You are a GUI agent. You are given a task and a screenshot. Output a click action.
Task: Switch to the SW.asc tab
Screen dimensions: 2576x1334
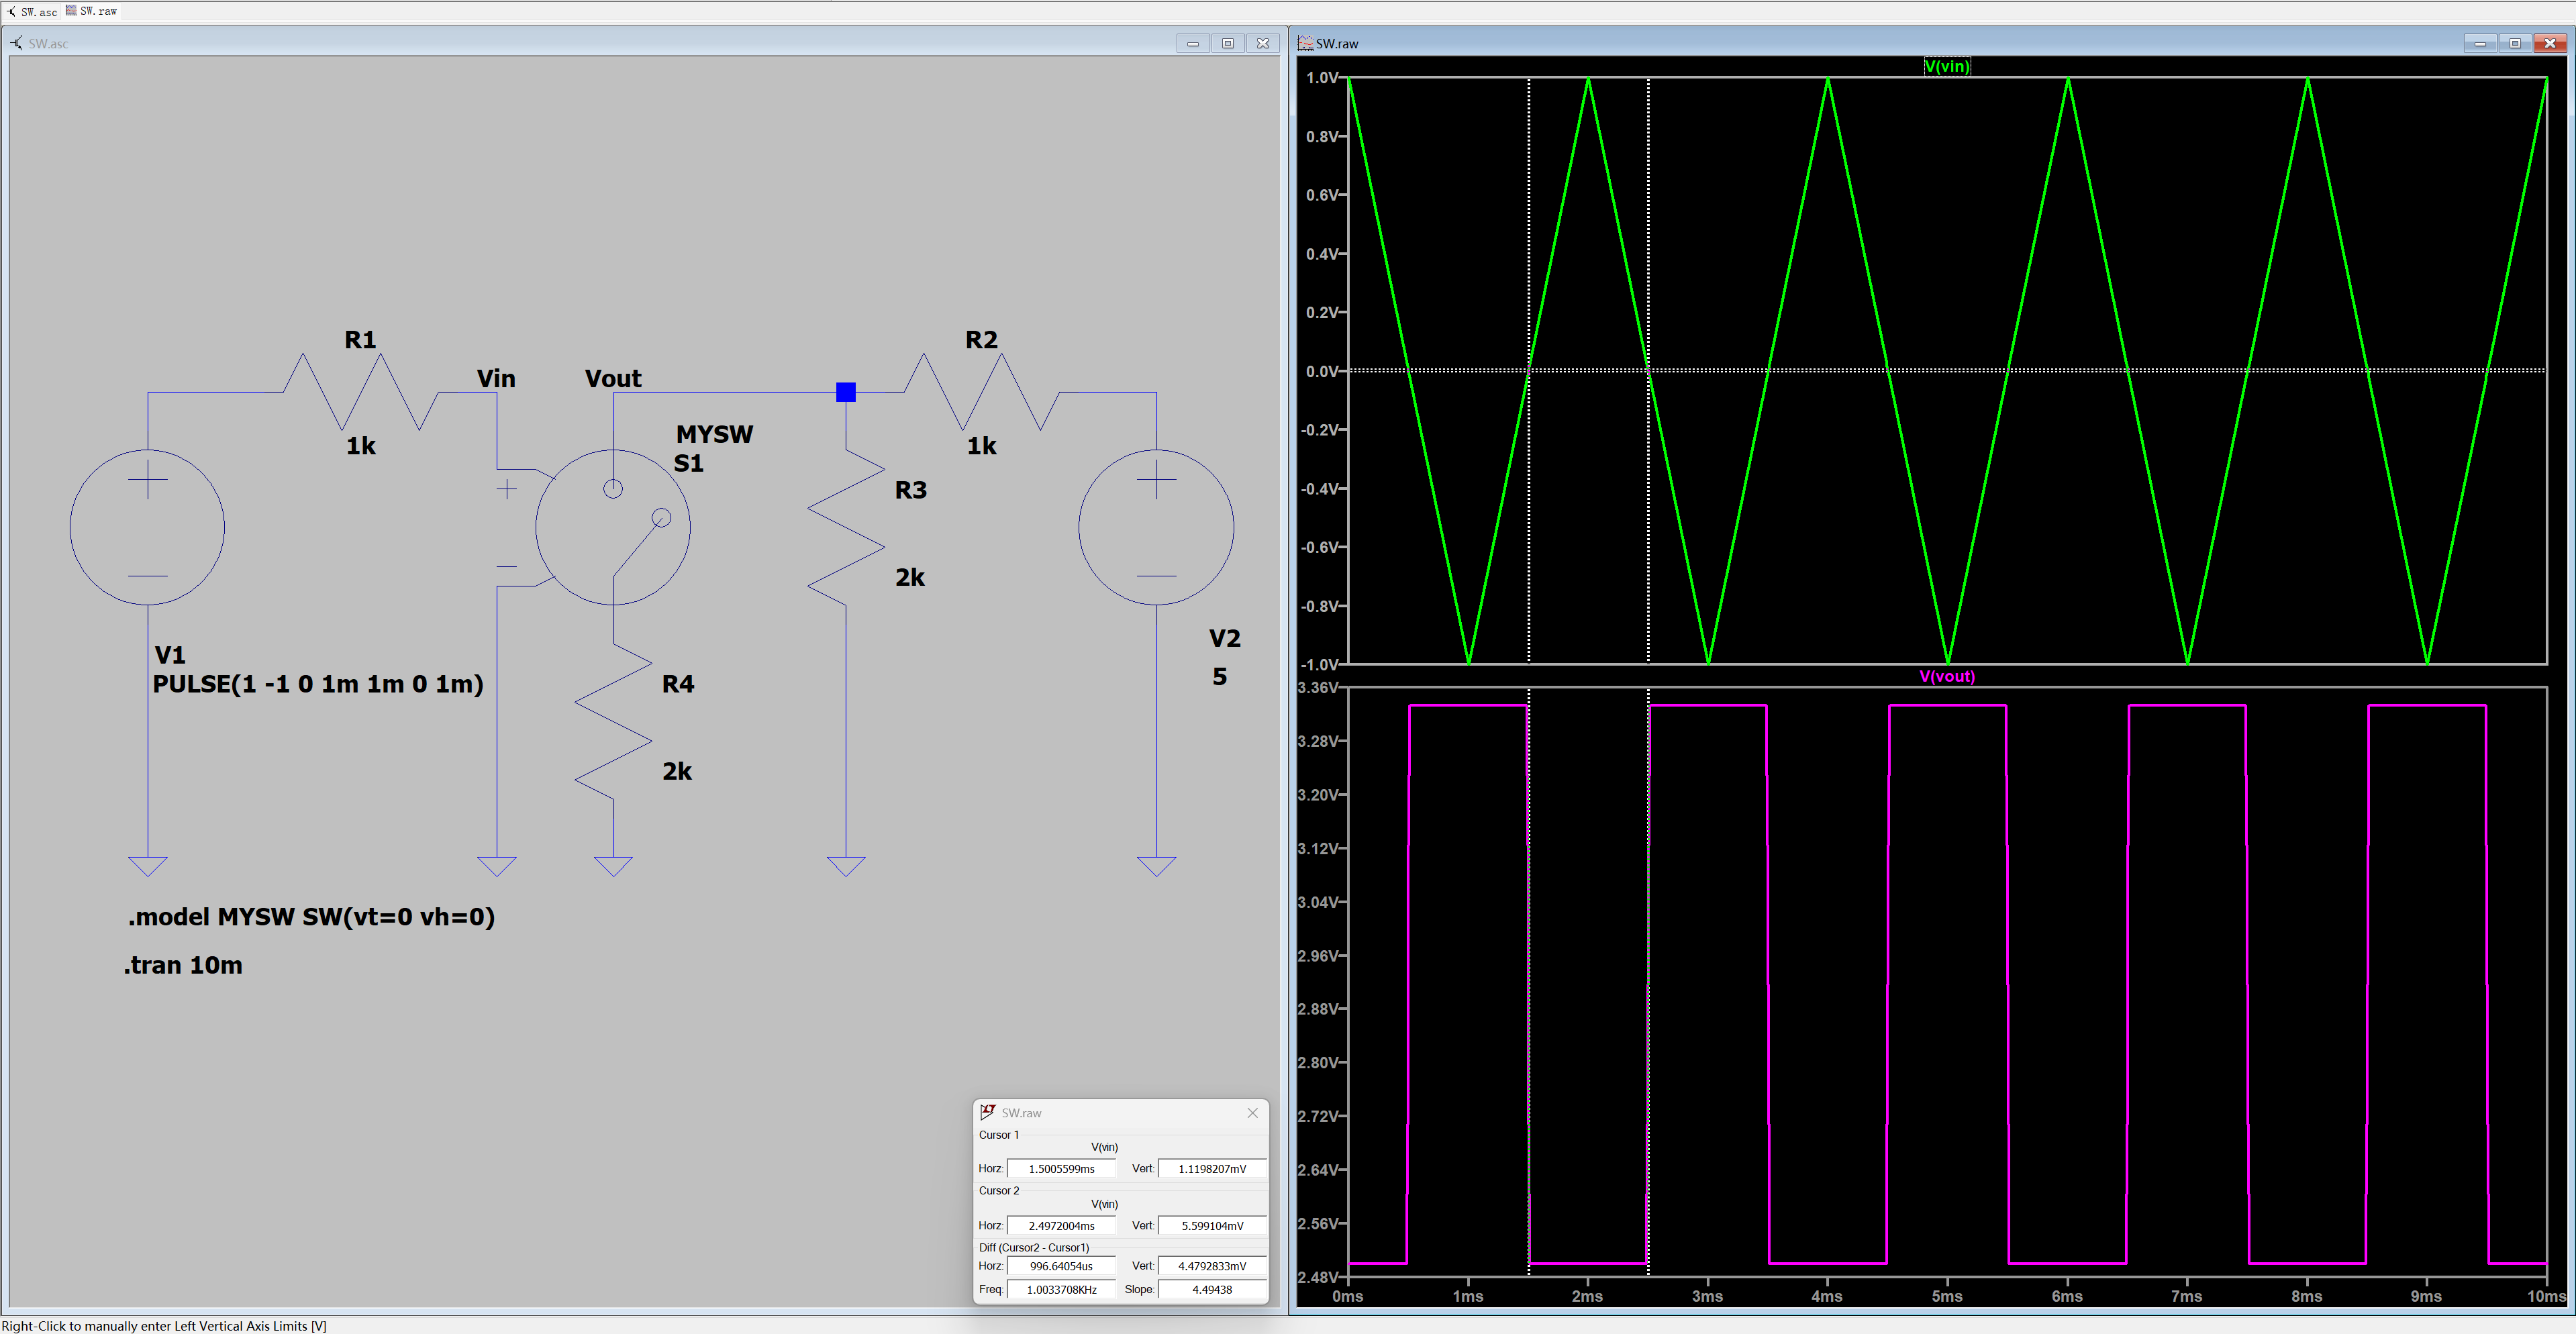point(32,11)
